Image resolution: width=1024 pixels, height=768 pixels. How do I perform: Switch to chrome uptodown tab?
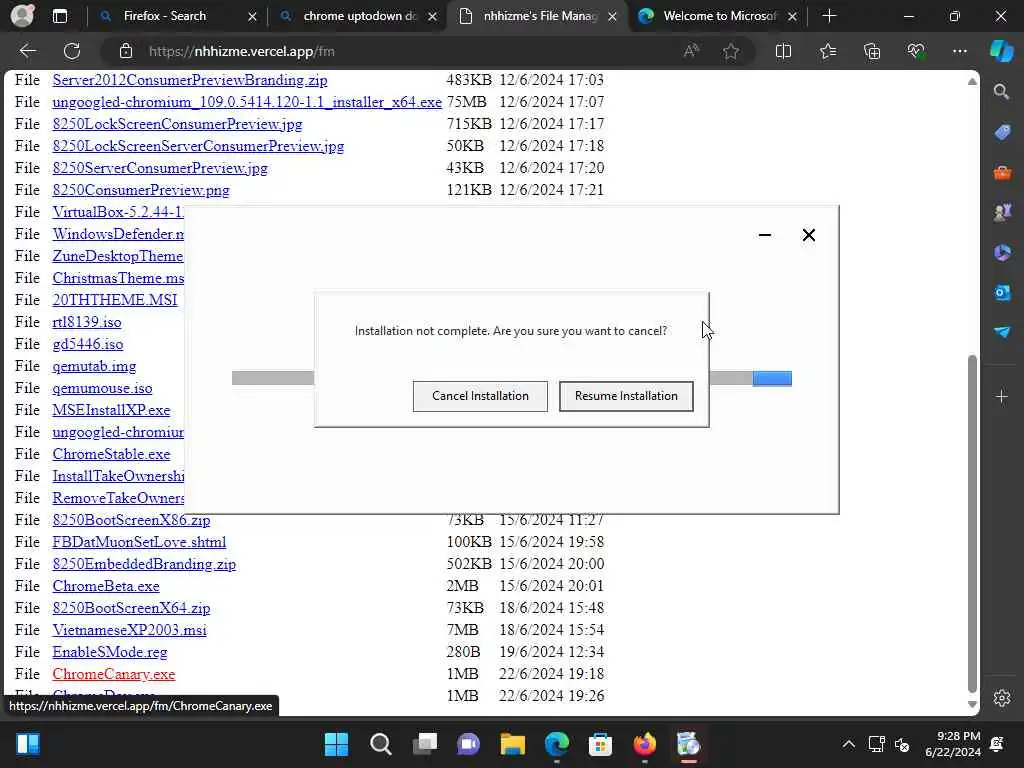pos(359,16)
